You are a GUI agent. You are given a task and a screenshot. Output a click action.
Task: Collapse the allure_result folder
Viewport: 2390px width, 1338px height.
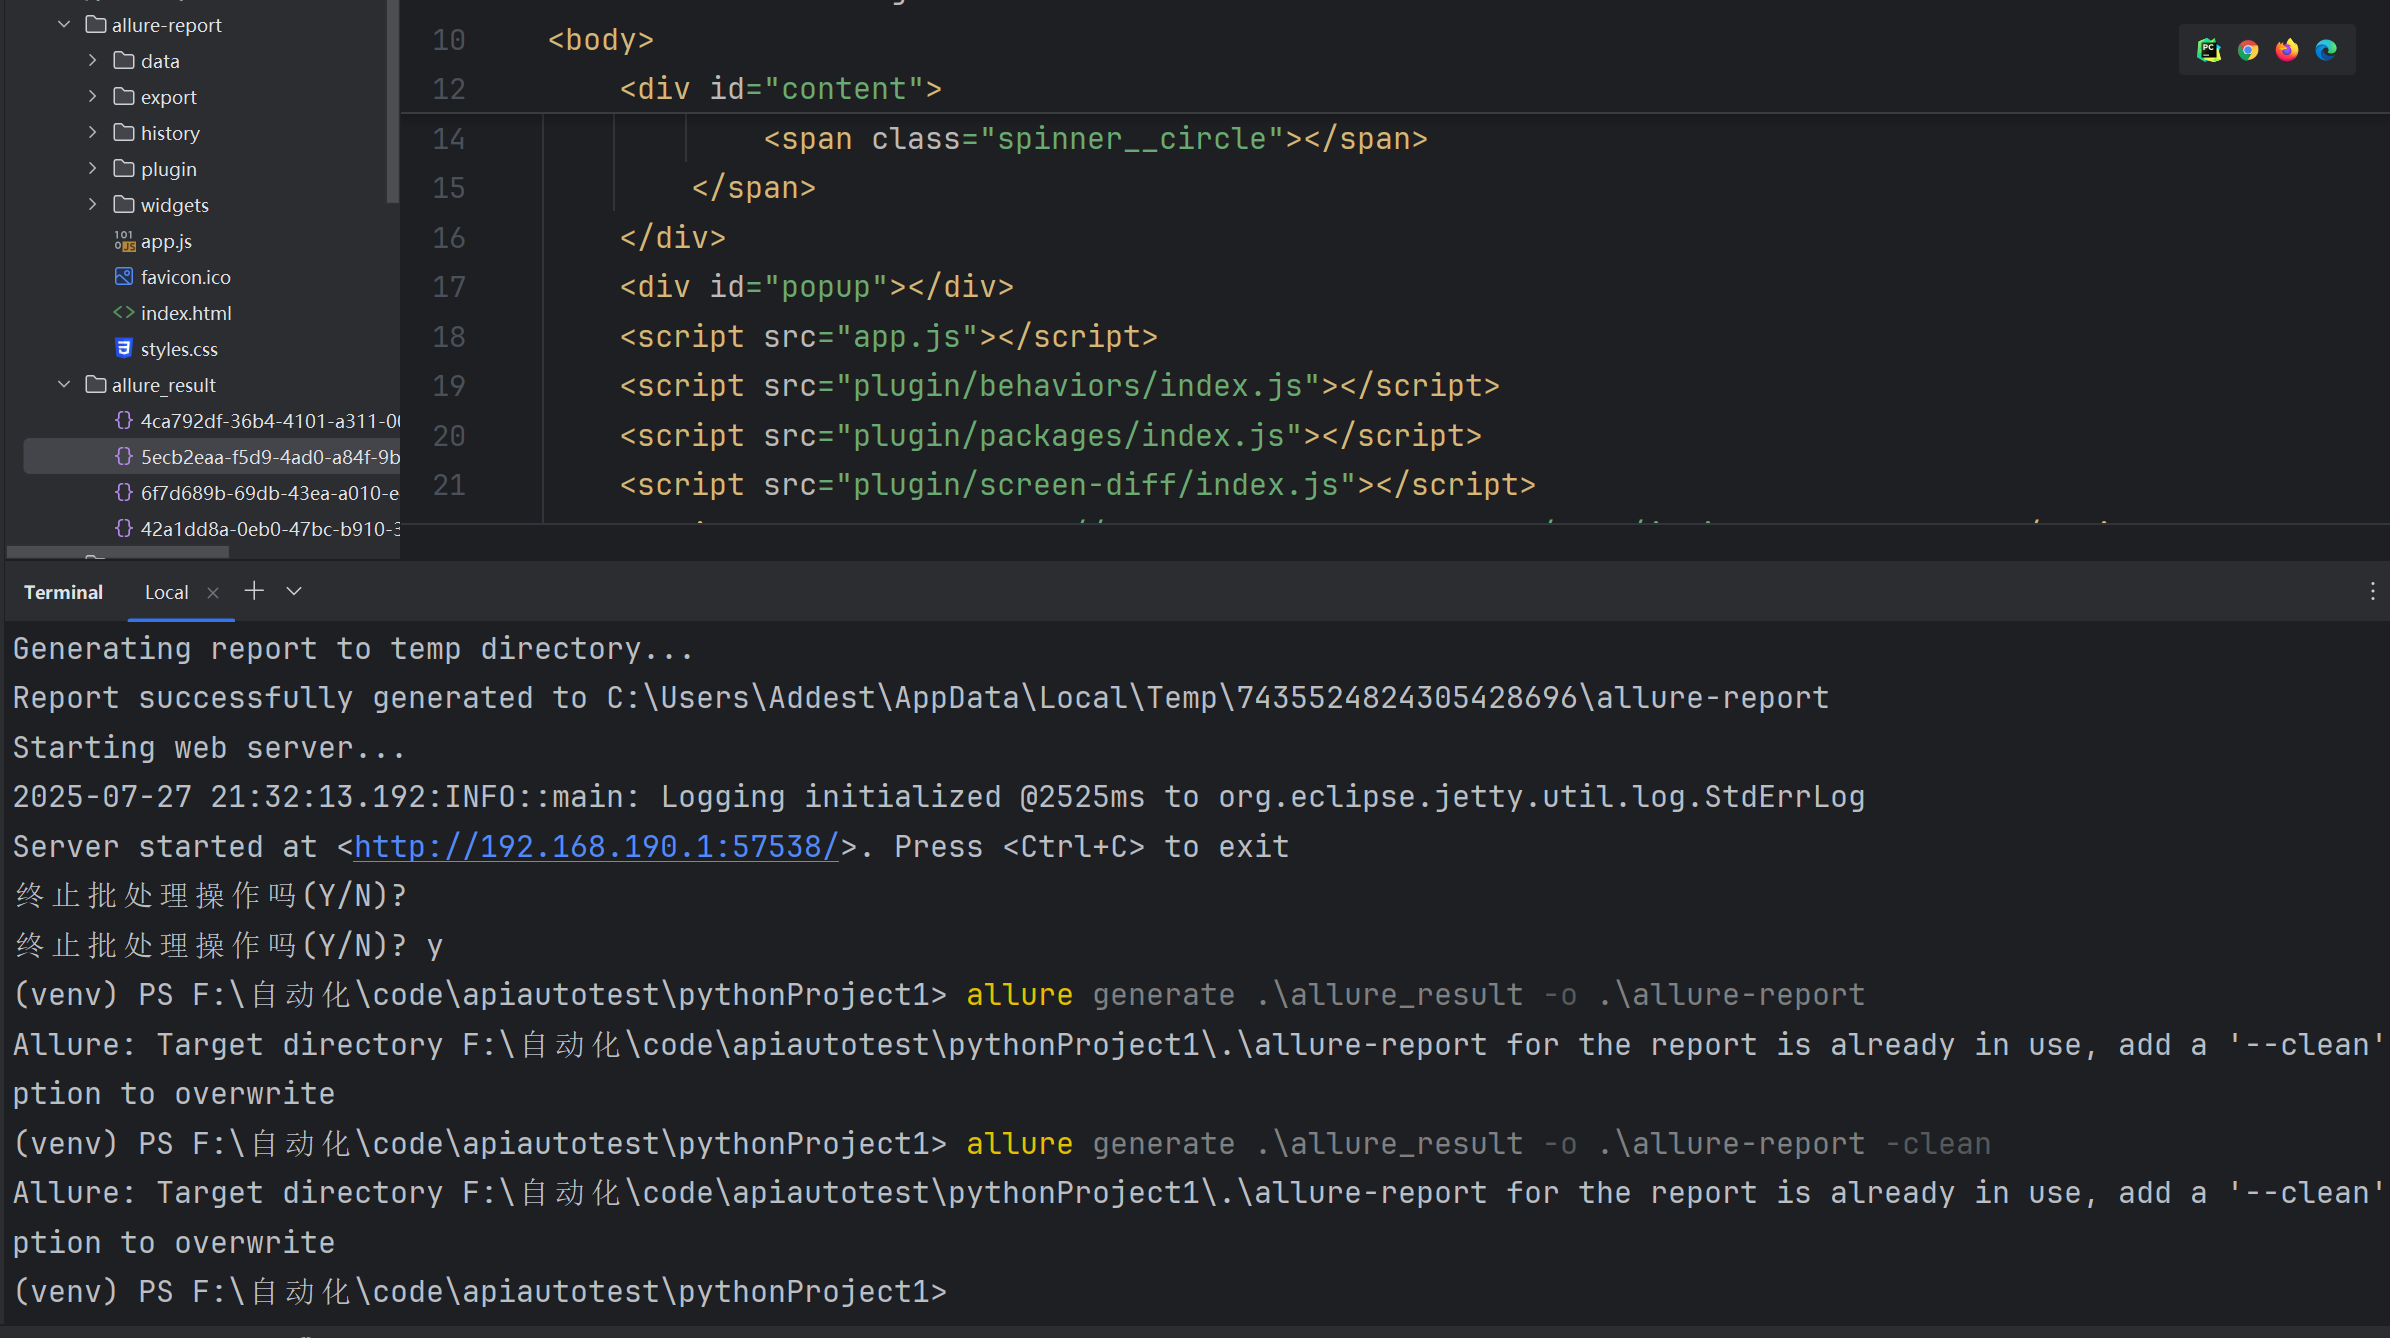point(64,384)
